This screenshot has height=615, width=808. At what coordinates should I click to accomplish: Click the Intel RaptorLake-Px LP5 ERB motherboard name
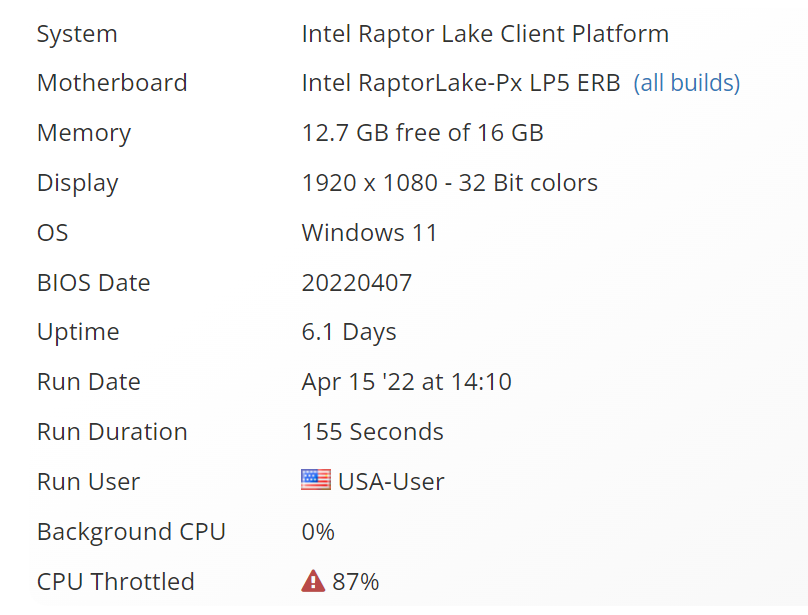(x=461, y=83)
